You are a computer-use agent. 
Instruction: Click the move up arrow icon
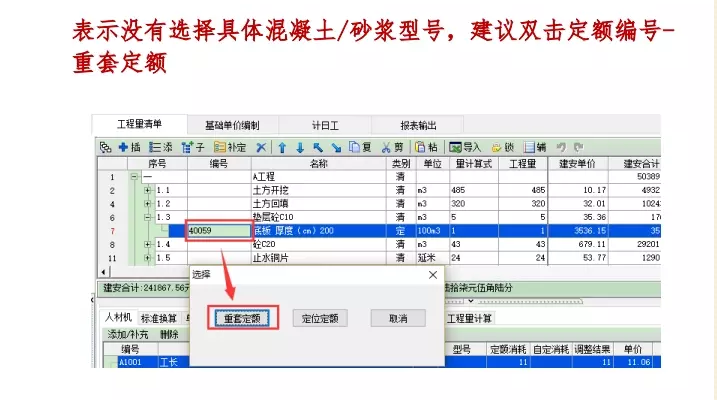[283, 147]
